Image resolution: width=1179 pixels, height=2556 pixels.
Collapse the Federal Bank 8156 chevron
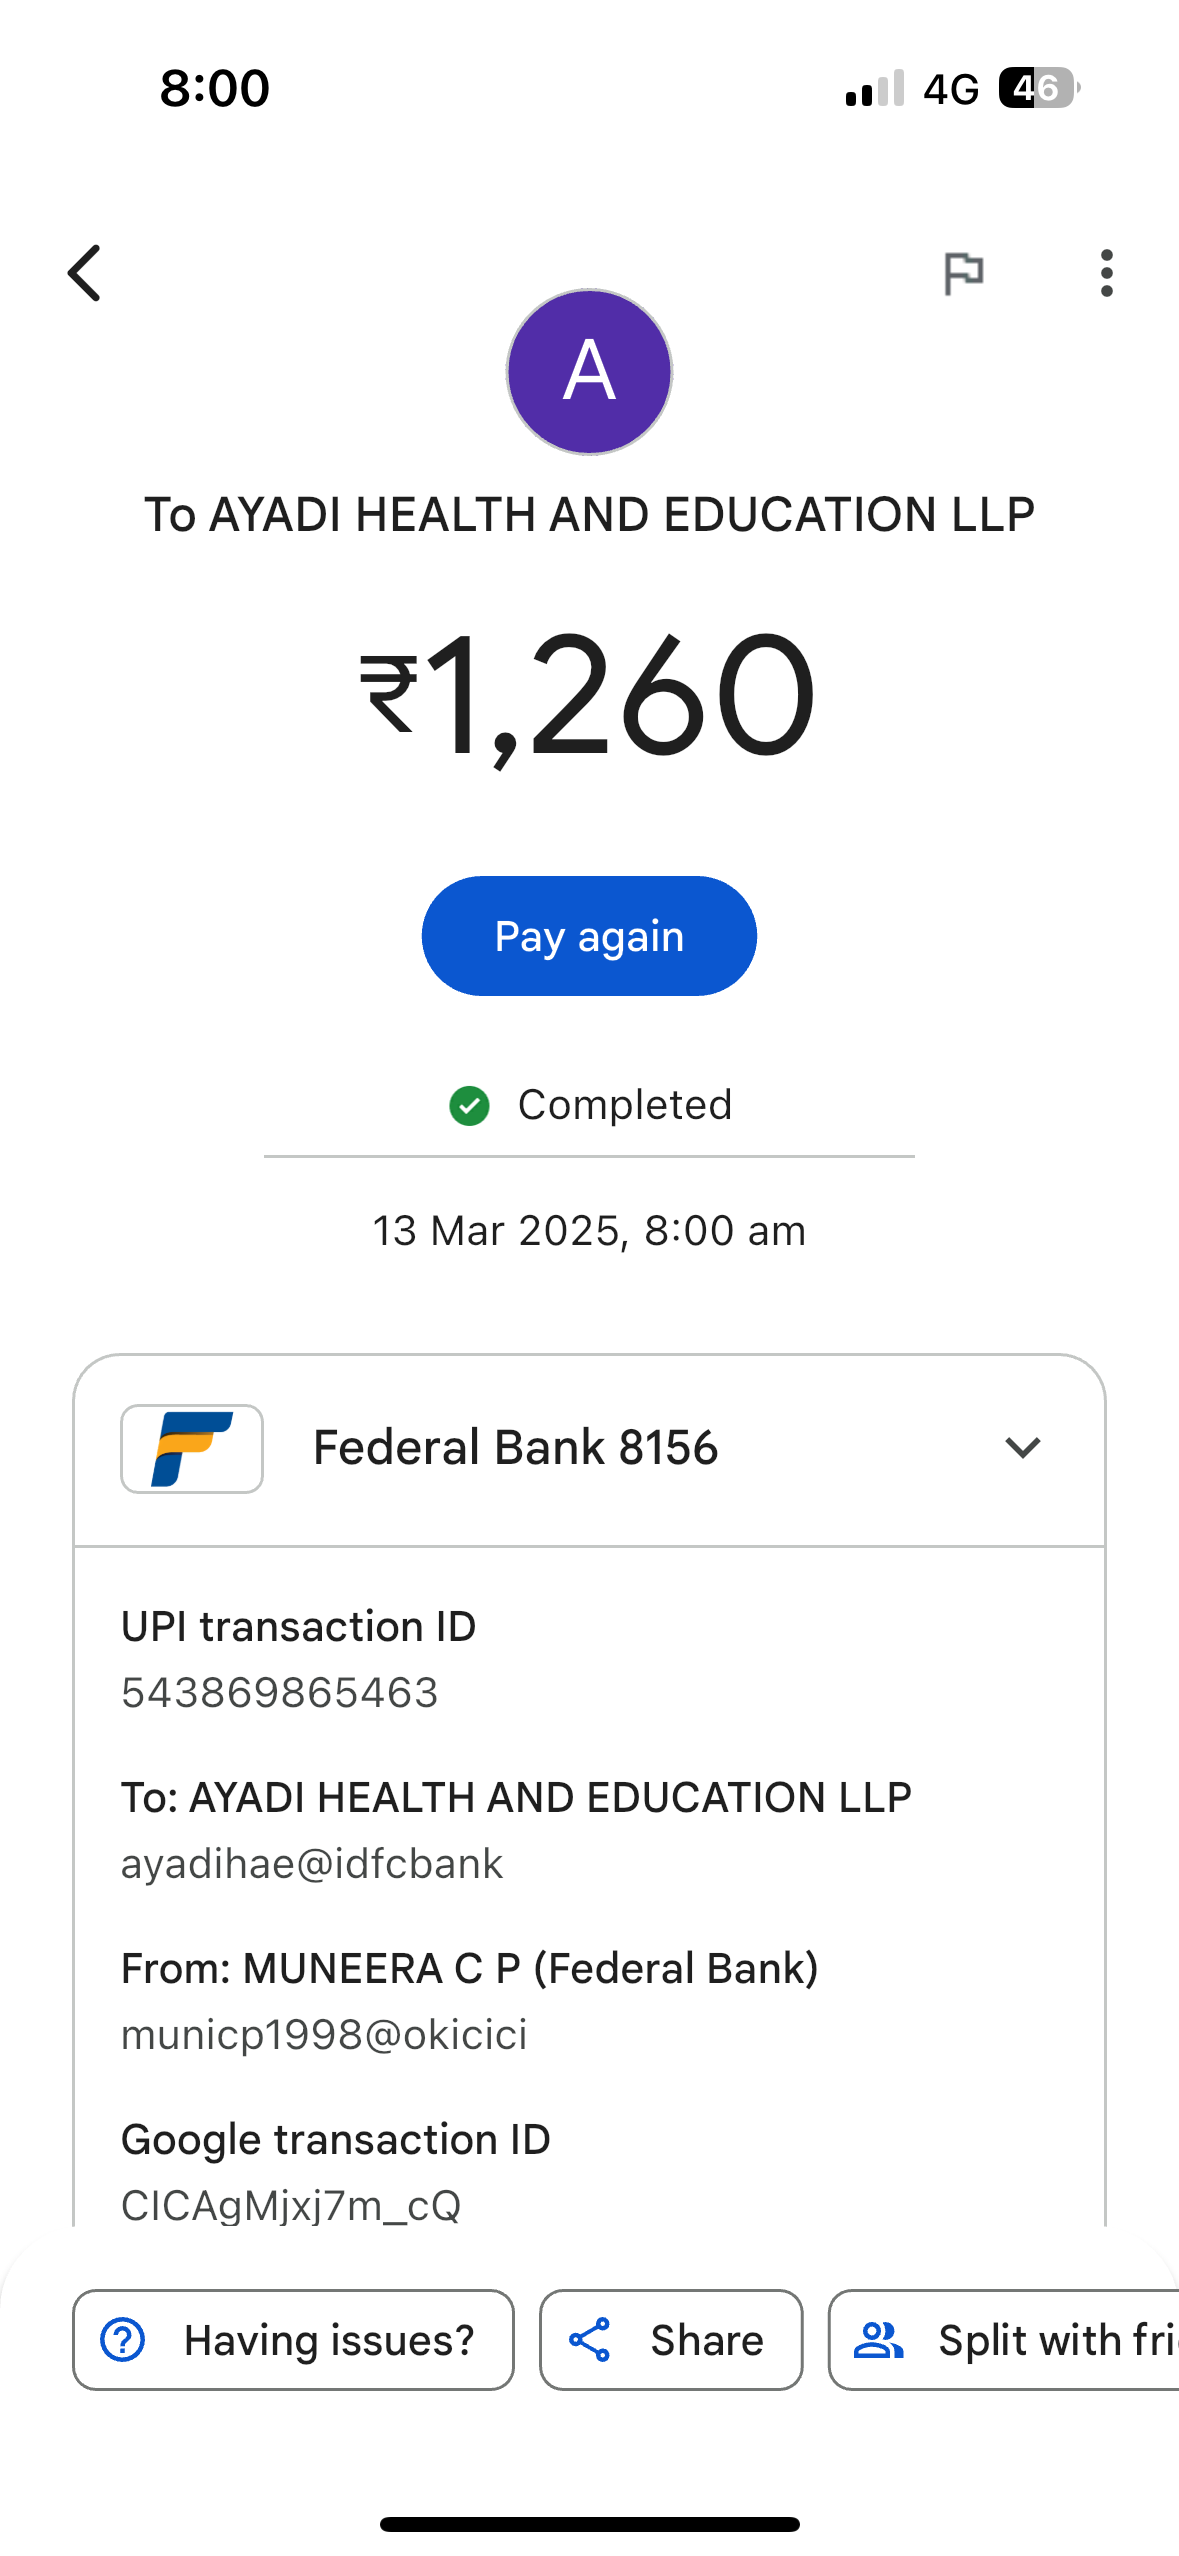point(1022,1448)
